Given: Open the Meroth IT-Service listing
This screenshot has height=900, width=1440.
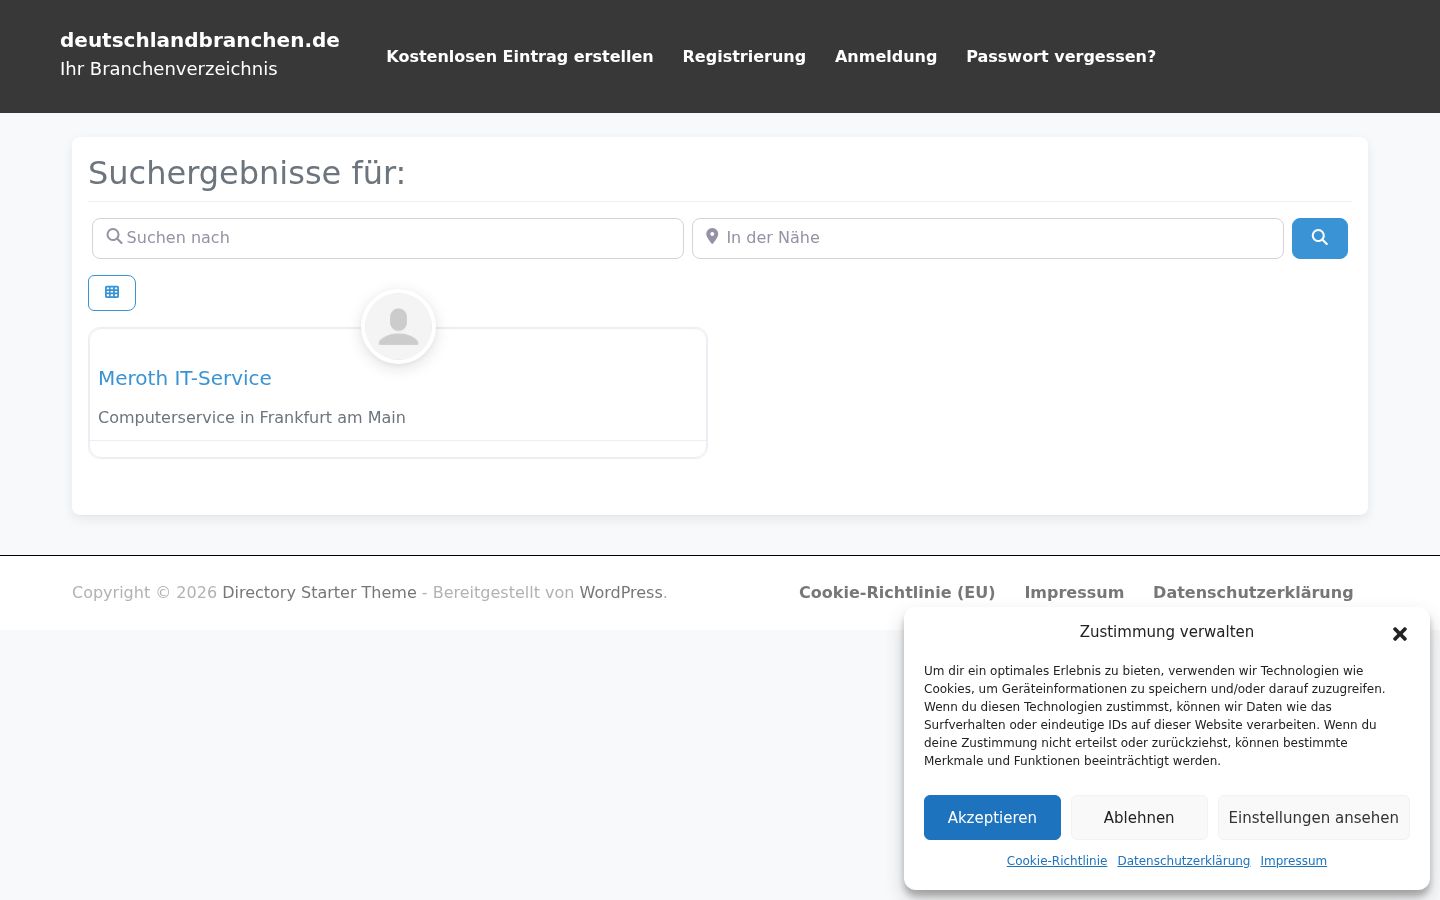Looking at the screenshot, I should (x=185, y=378).
